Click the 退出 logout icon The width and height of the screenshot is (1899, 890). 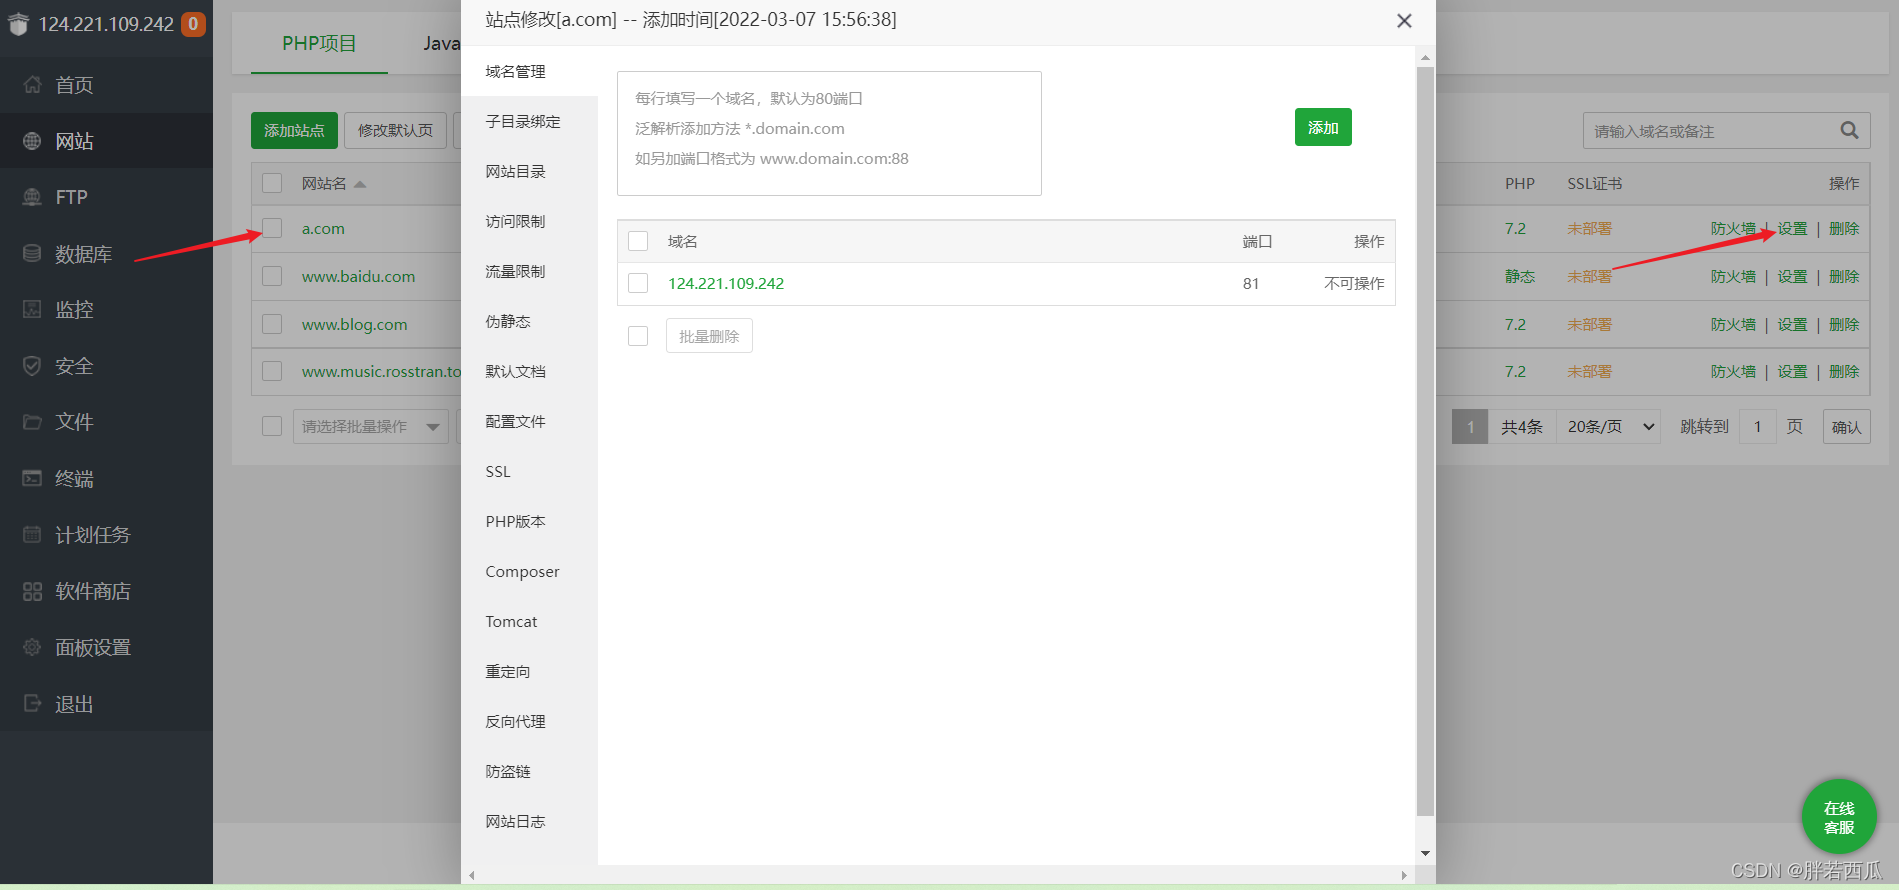pos(32,703)
